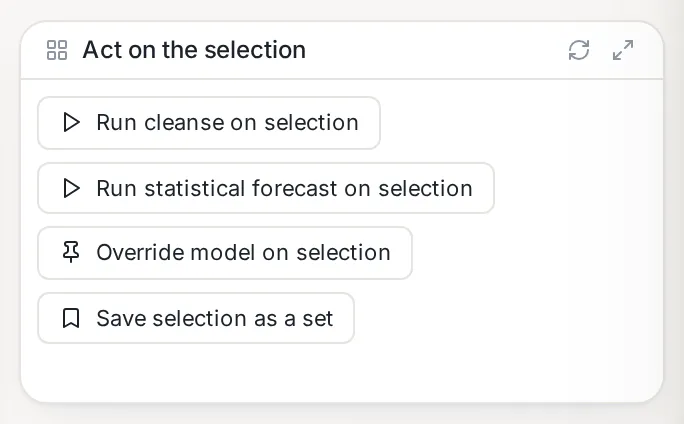Image resolution: width=684 pixels, height=424 pixels.
Task: Click the four-squares grid icon beside the title
Action: (57, 50)
